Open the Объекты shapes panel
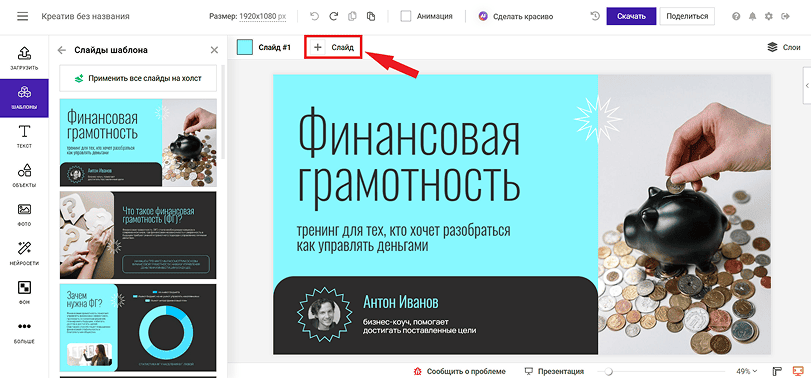This screenshot has height=378, width=811. point(24,176)
